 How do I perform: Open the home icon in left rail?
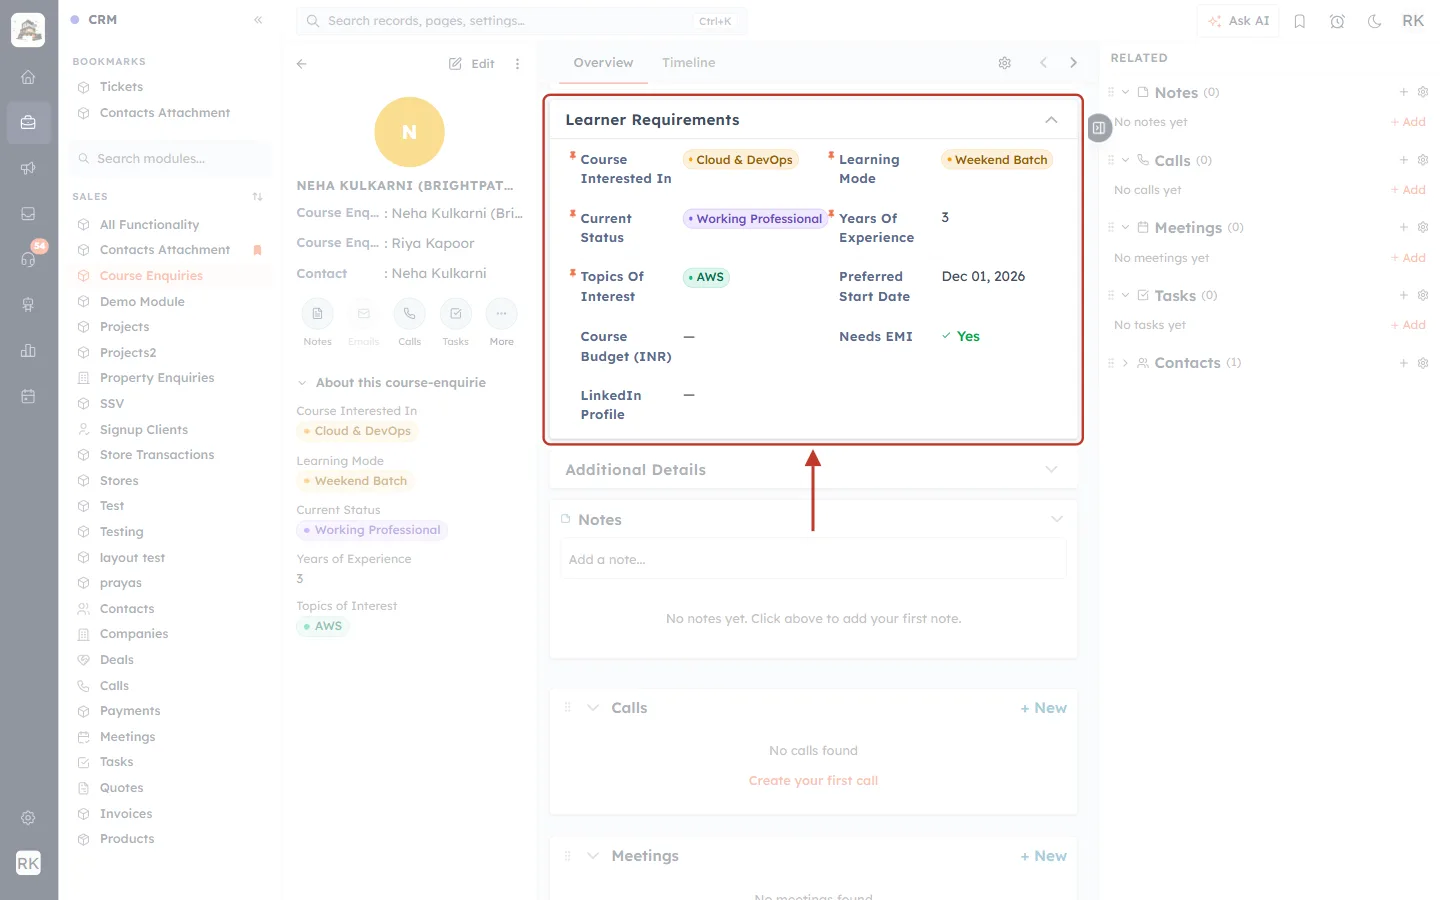coord(28,77)
